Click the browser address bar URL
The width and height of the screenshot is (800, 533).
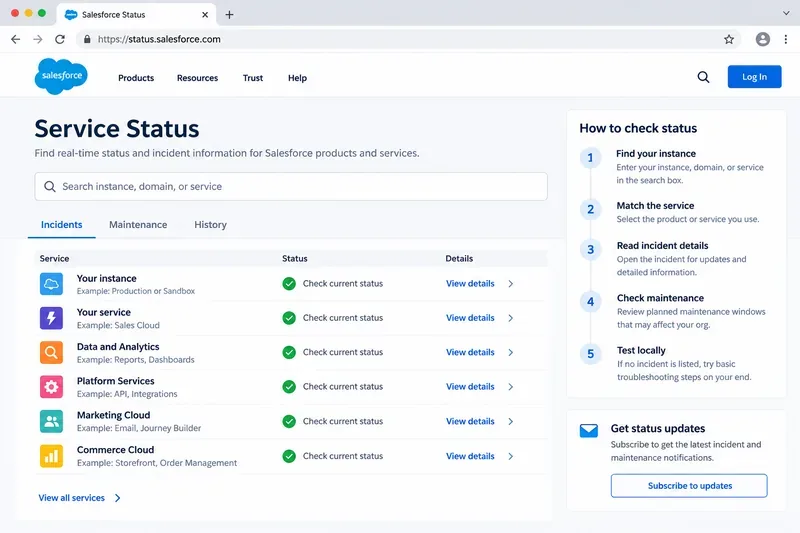point(159,39)
